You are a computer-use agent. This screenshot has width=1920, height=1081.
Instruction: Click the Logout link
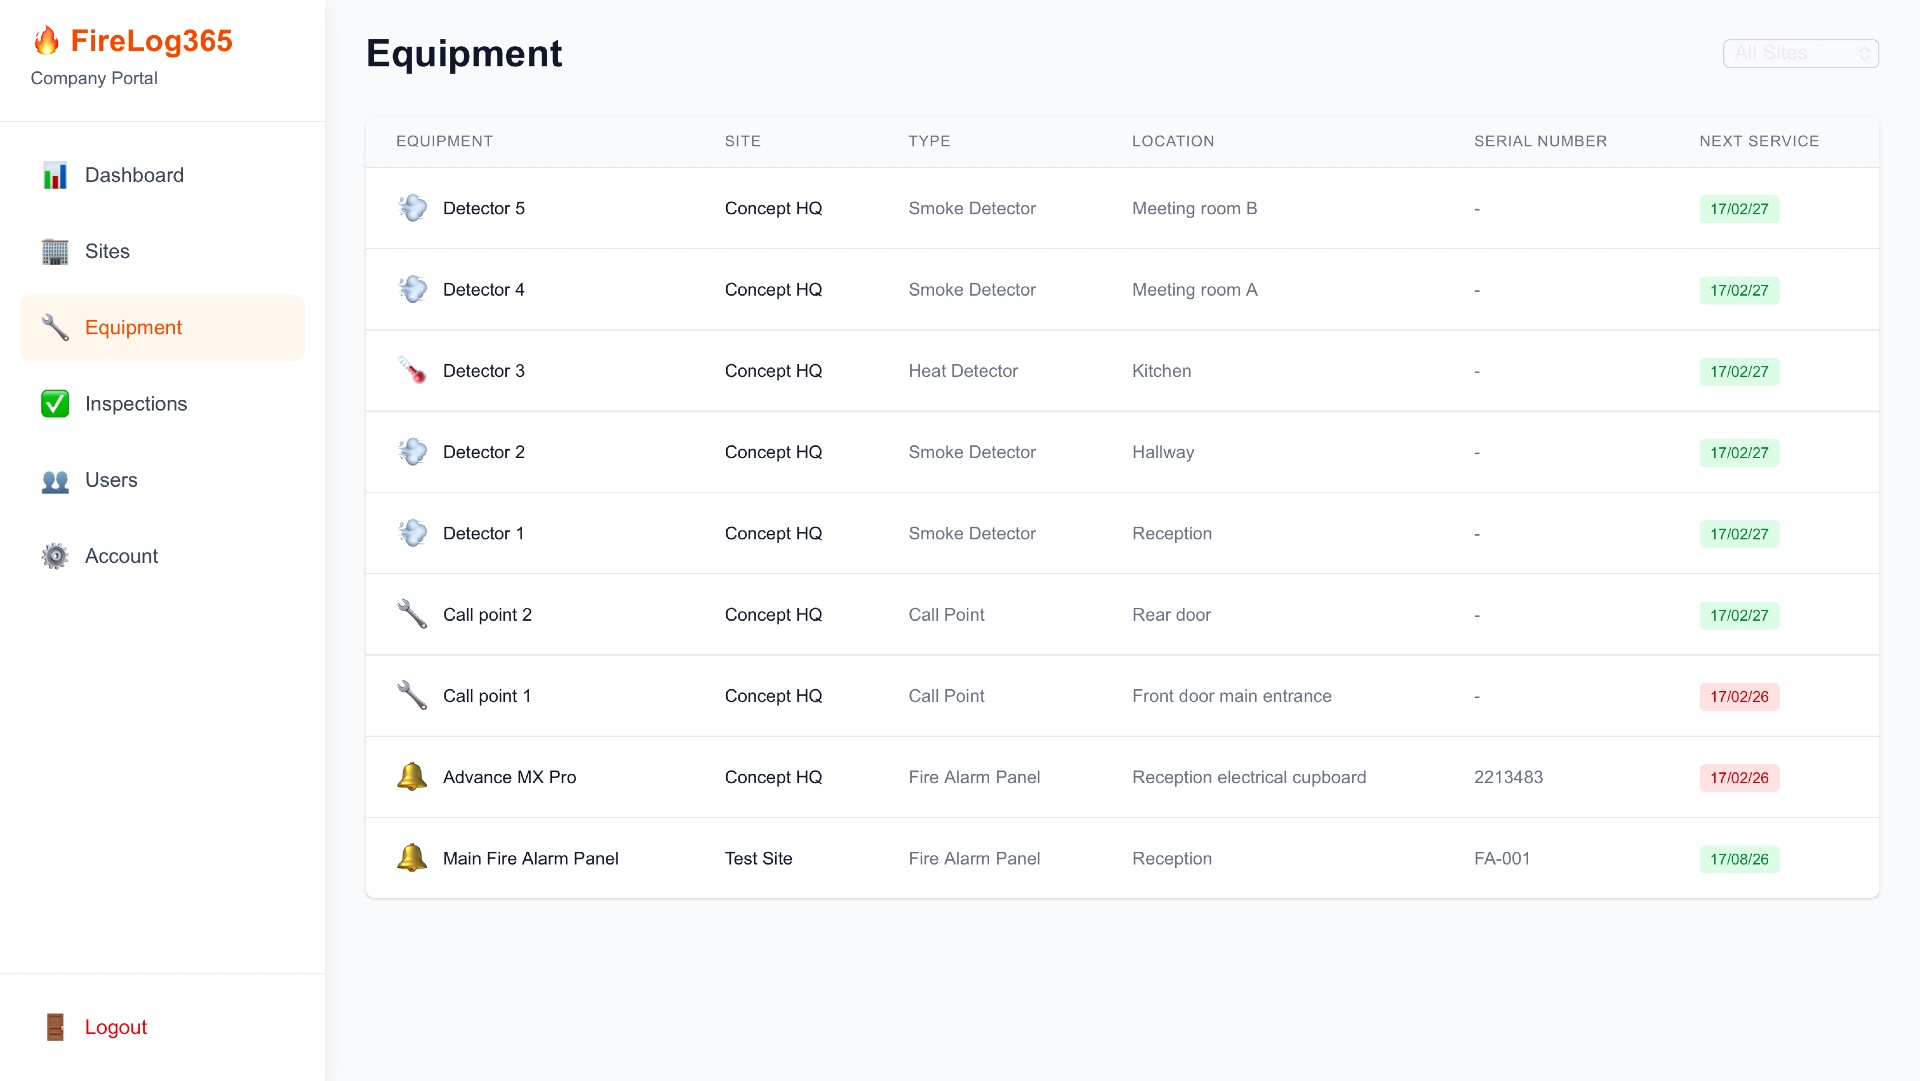pos(116,1027)
